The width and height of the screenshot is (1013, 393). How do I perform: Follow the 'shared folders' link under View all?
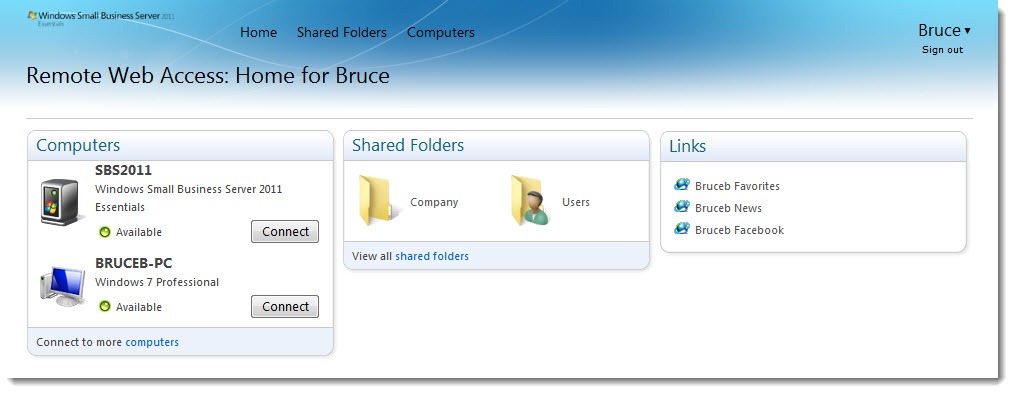coord(432,256)
